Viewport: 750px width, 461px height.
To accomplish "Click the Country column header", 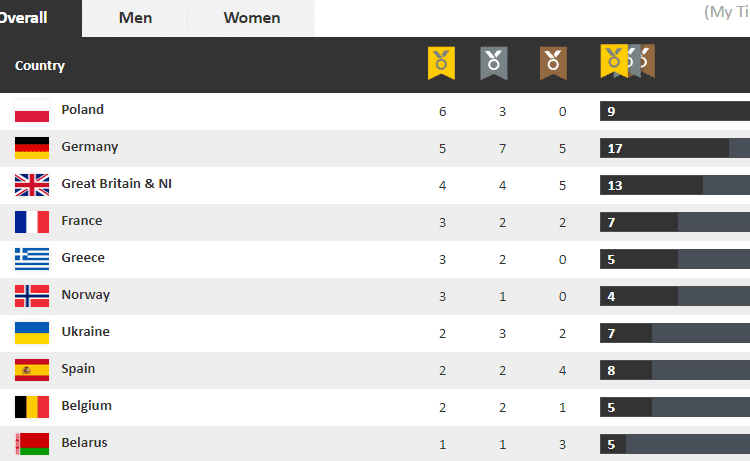I will (40, 66).
